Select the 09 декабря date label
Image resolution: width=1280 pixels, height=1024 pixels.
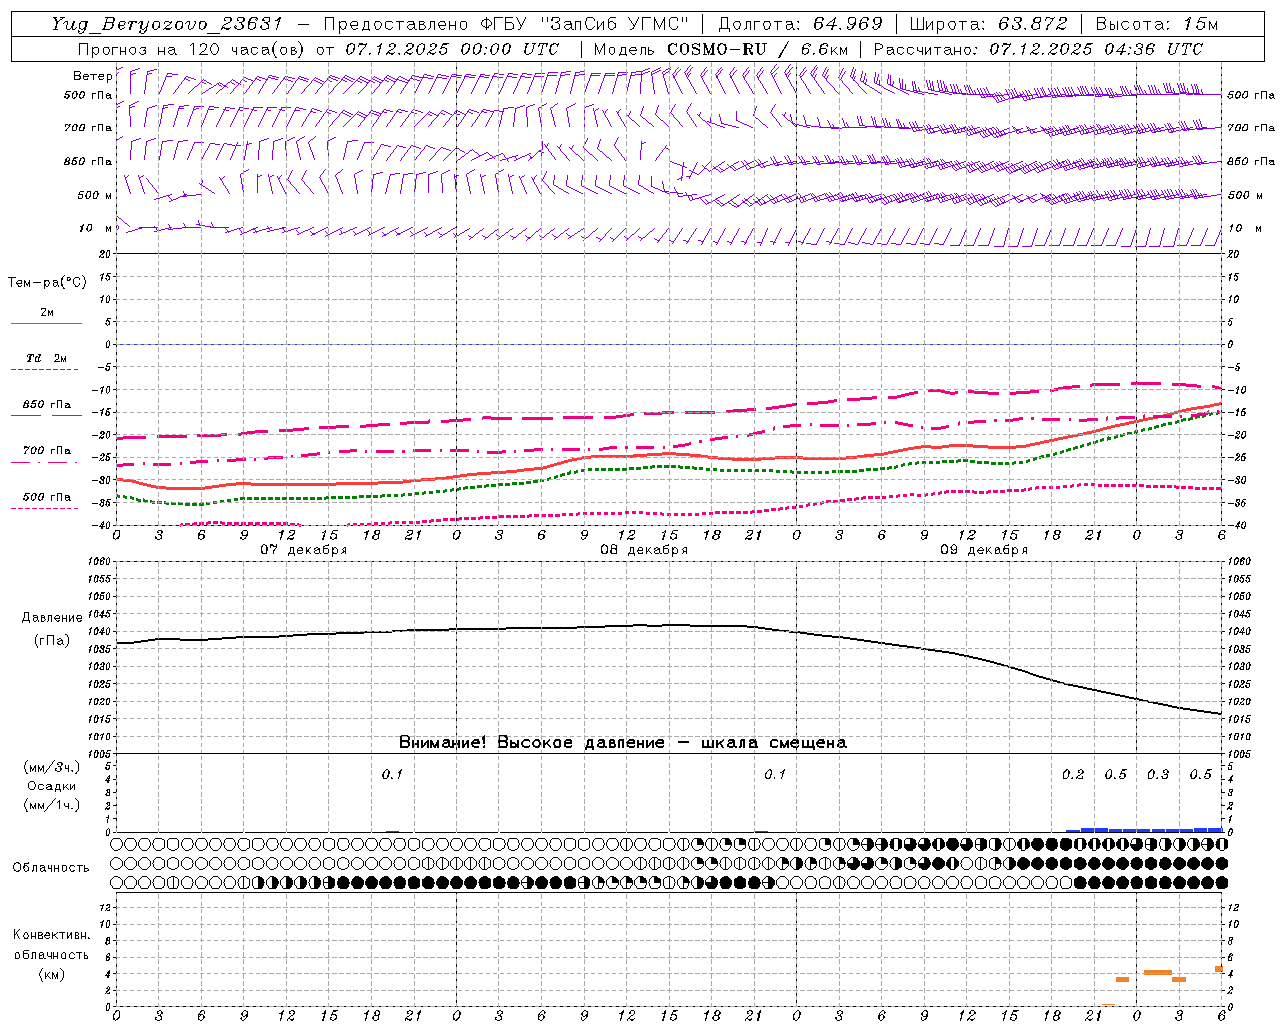[984, 550]
